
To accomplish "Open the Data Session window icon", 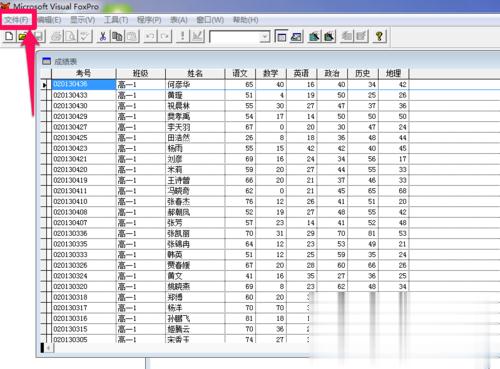I will coord(296,36).
